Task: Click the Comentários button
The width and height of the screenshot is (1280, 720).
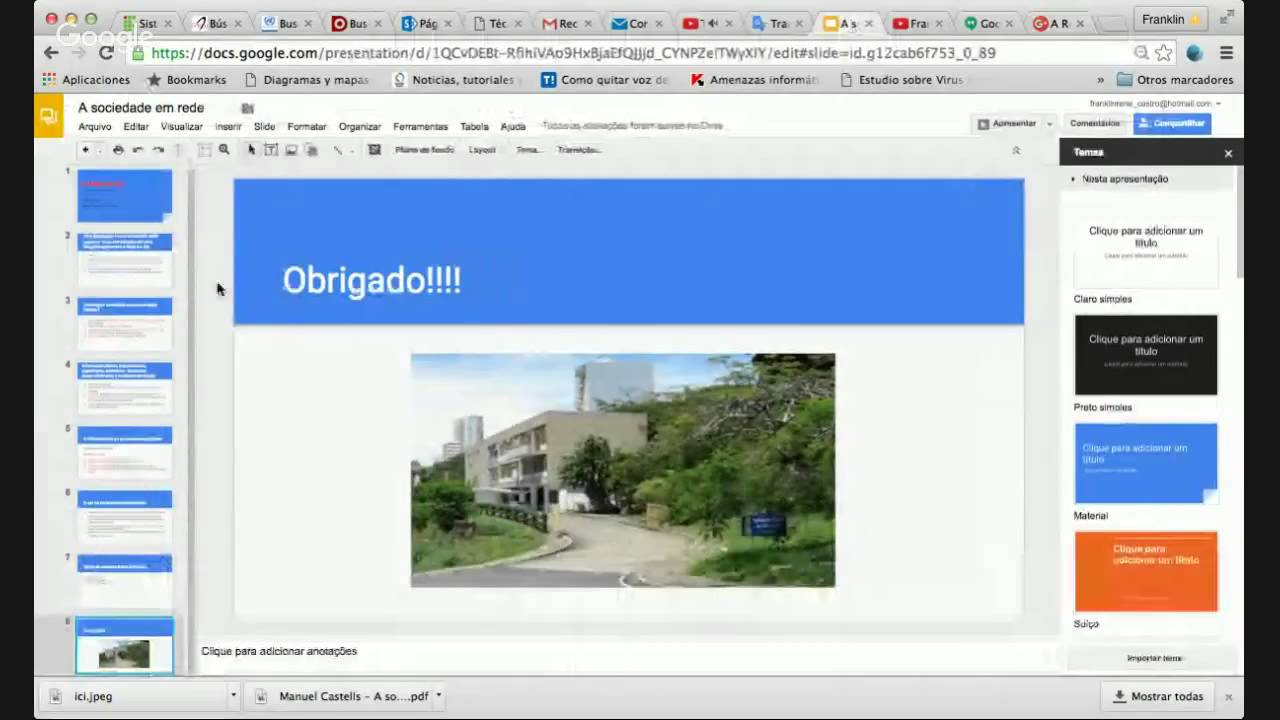Action: coord(1095,124)
